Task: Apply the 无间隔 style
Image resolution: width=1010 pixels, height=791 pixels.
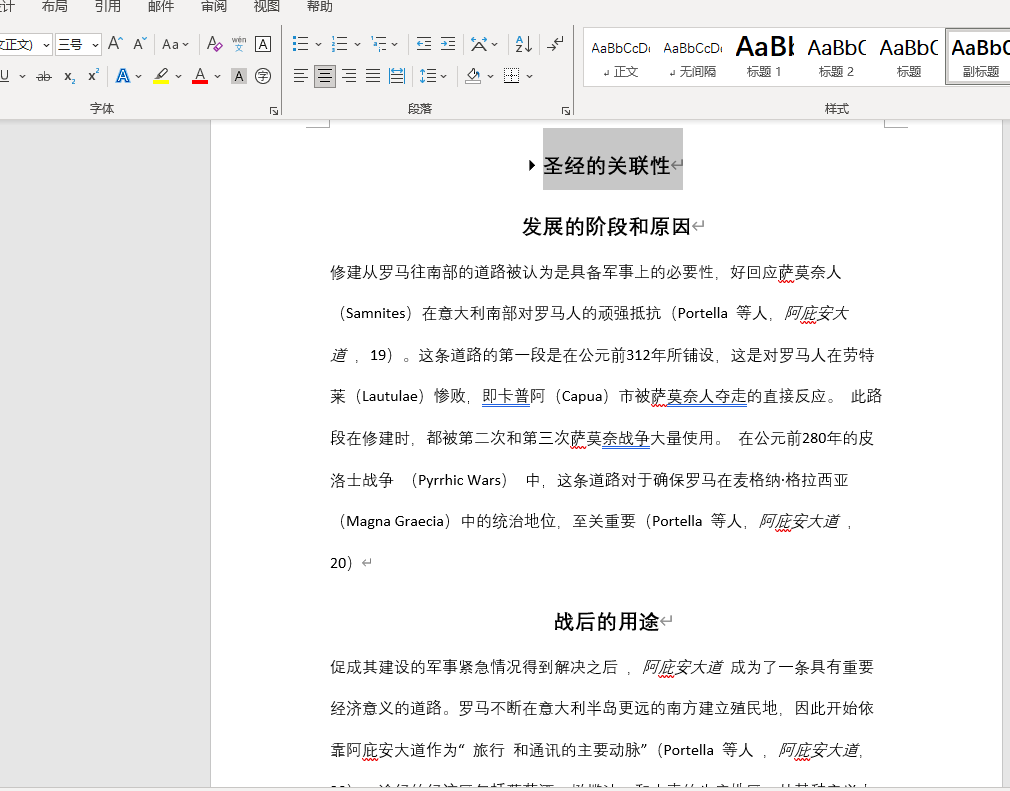Action: [692, 57]
